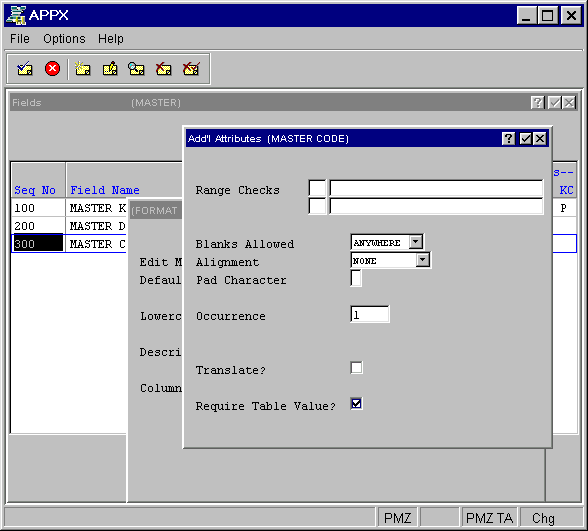Click the PMZ TA status bar cell

click(489, 518)
